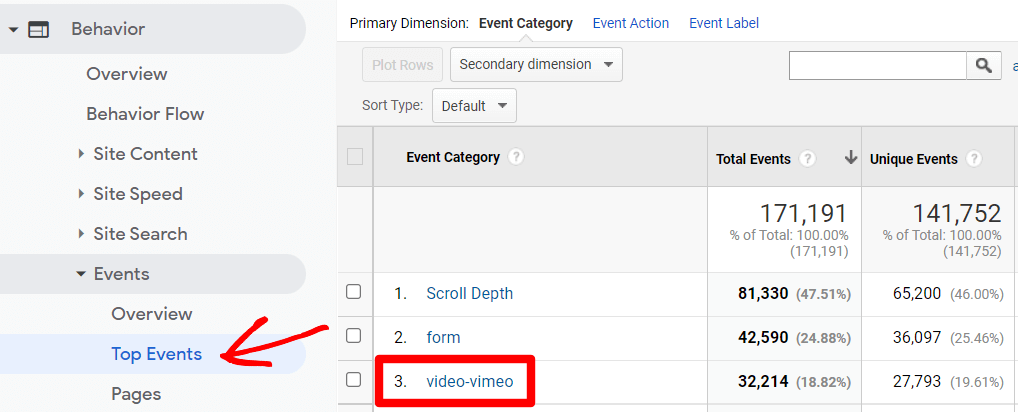Switch primary dimension to Event Label
Image resolution: width=1018 pixels, height=412 pixels.
click(724, 23)
